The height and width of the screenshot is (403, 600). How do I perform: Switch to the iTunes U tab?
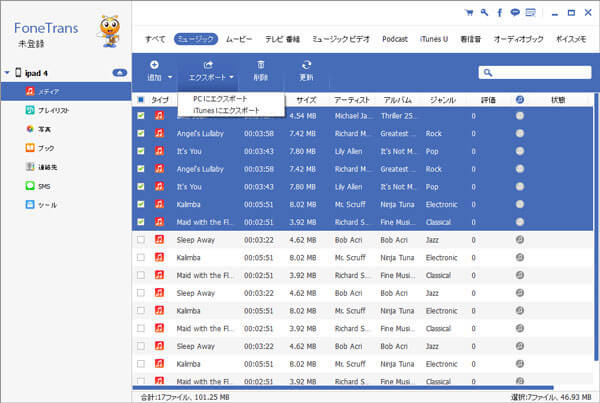point(434,39)
